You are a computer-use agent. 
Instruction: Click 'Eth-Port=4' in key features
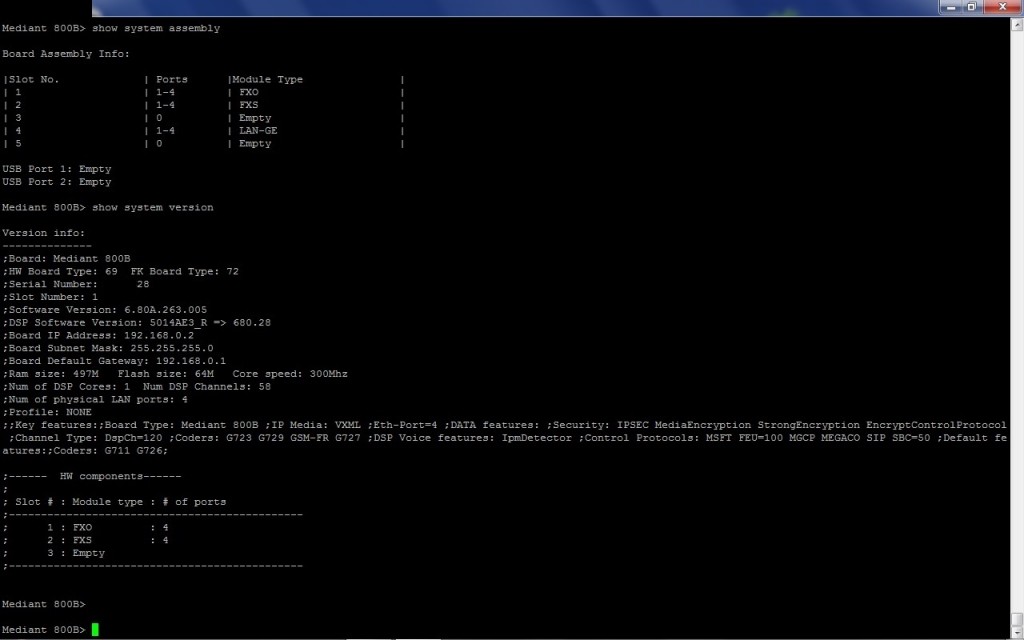pos(405,425)
